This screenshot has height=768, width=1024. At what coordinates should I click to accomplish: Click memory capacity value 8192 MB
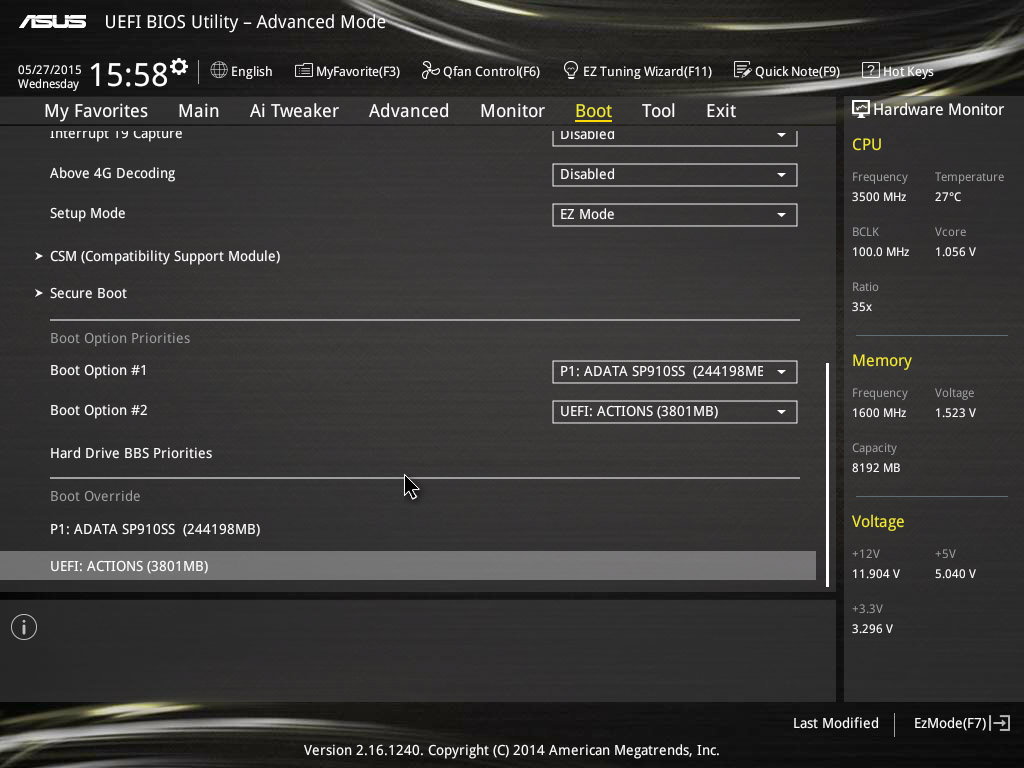click(x=876, y=468)
